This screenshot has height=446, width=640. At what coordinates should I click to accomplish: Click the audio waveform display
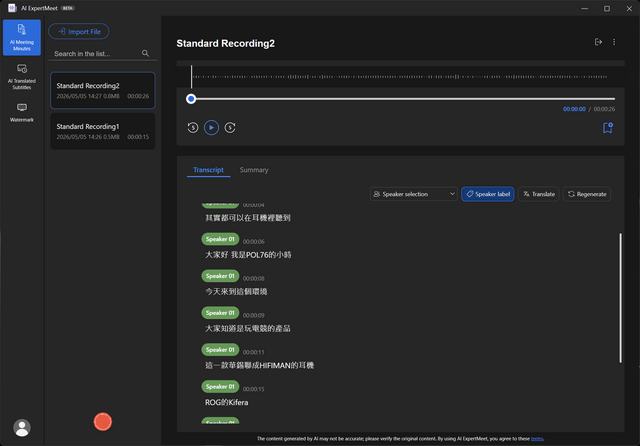400,76
